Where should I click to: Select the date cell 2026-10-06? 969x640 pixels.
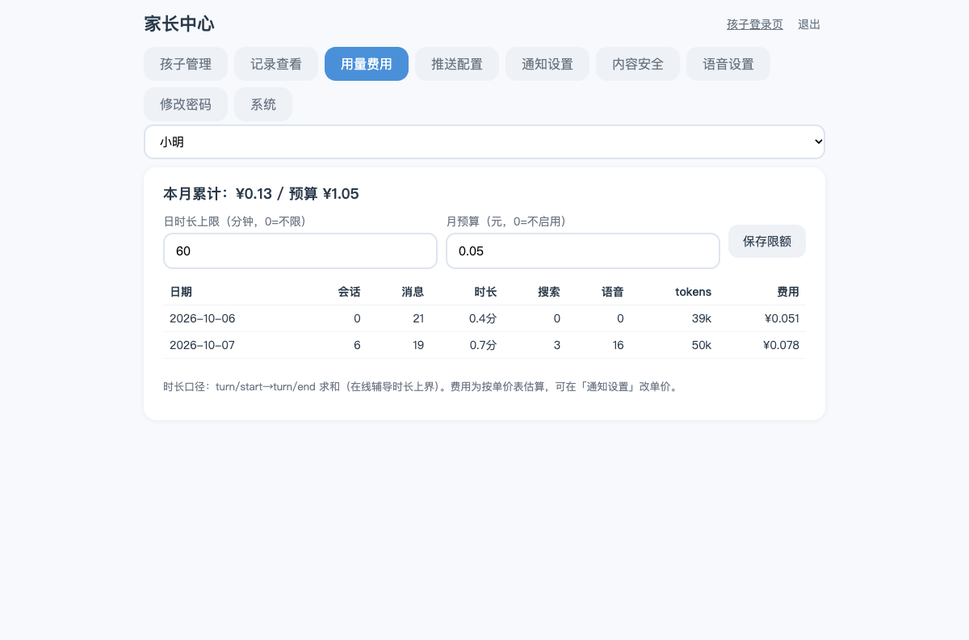[202, 318]
